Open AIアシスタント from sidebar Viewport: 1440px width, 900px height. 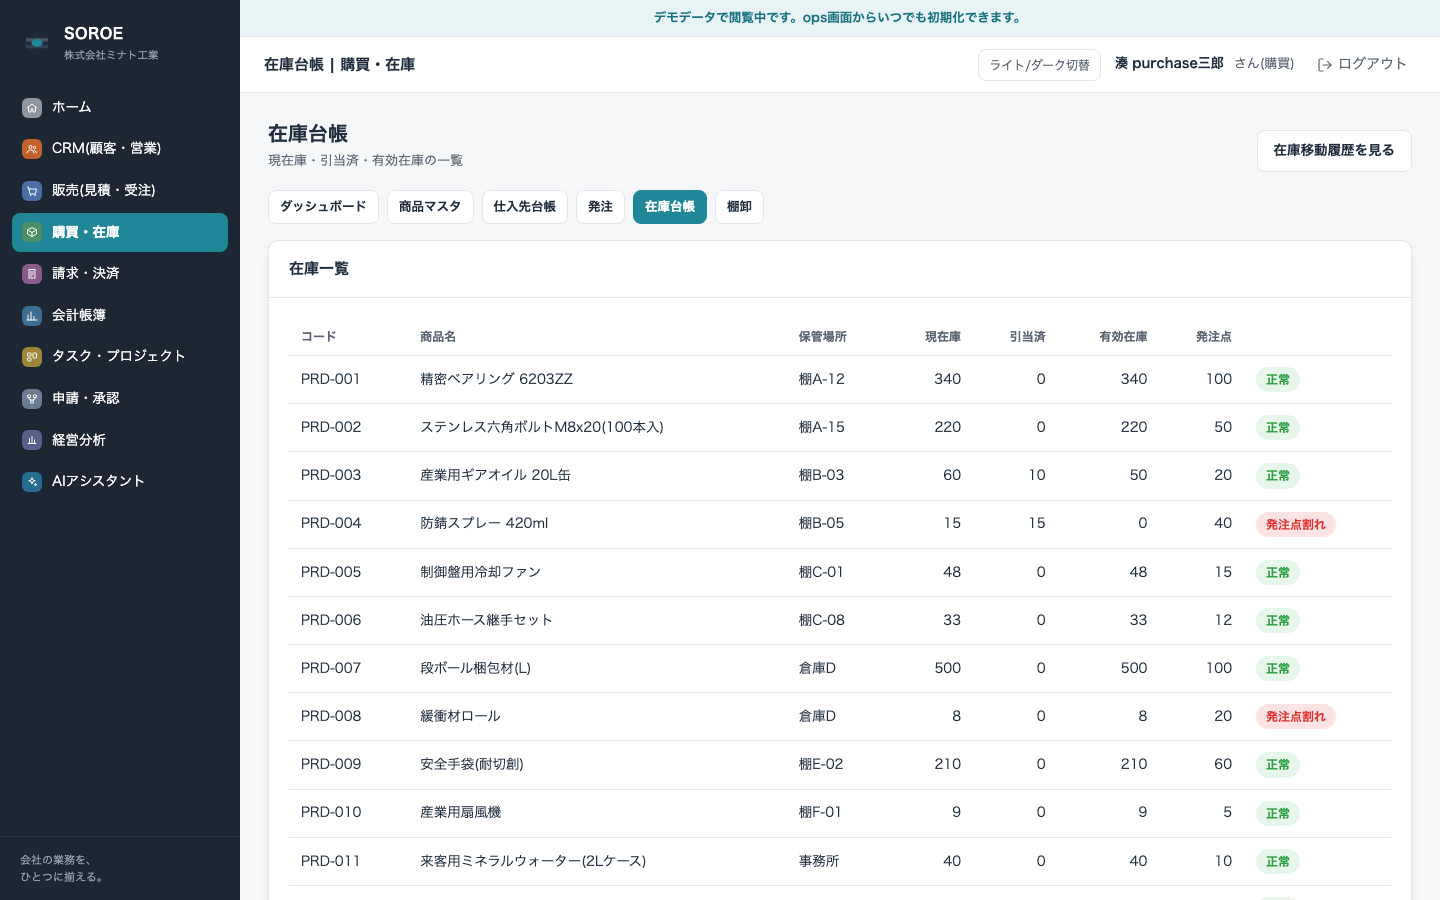coord(120,481)
